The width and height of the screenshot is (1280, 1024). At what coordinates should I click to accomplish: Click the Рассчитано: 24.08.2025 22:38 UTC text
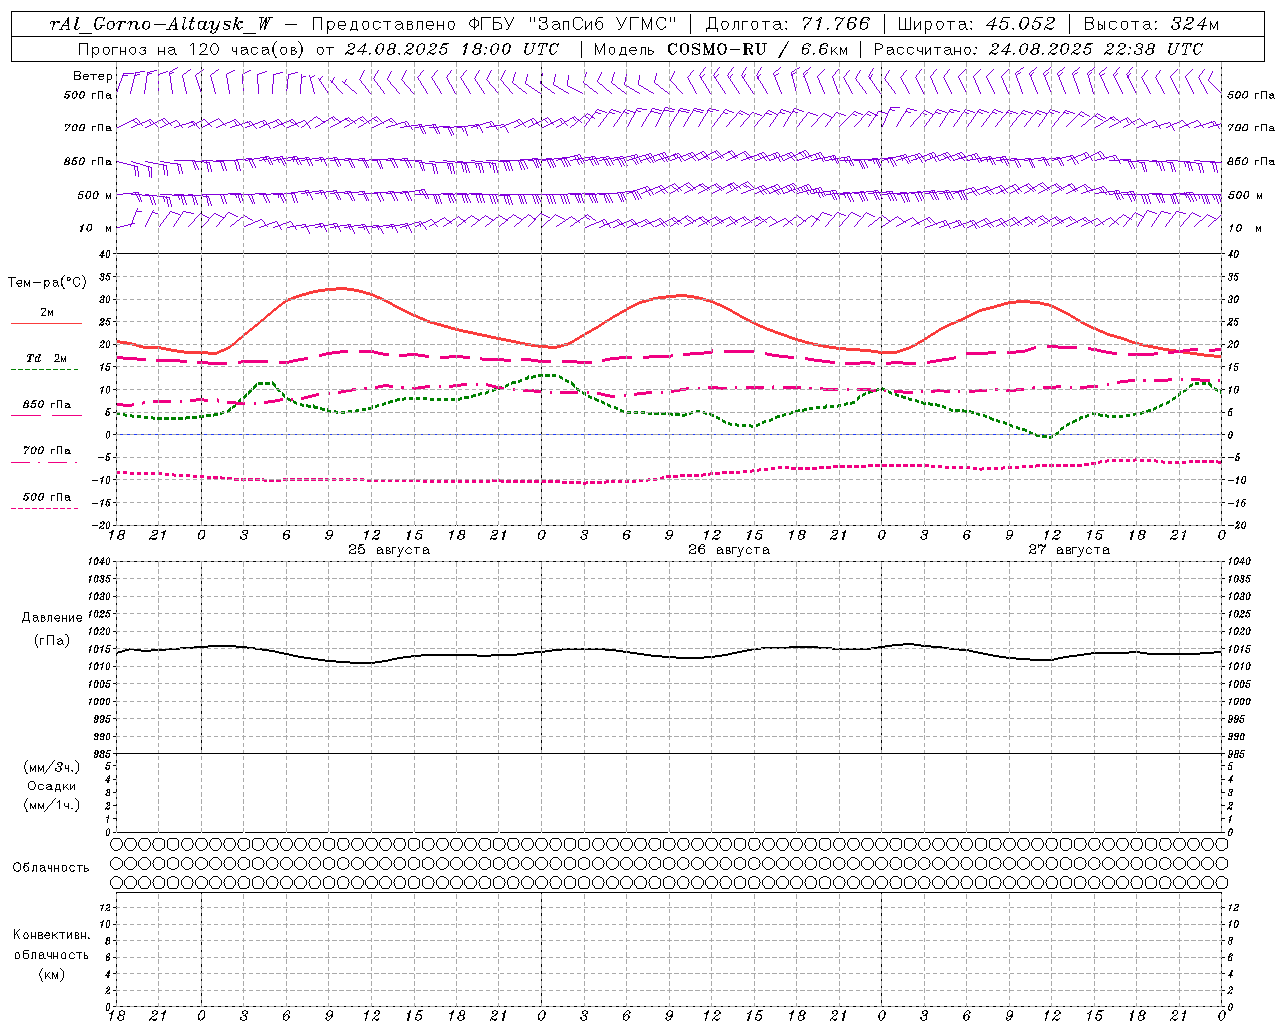coord(1038,49)
